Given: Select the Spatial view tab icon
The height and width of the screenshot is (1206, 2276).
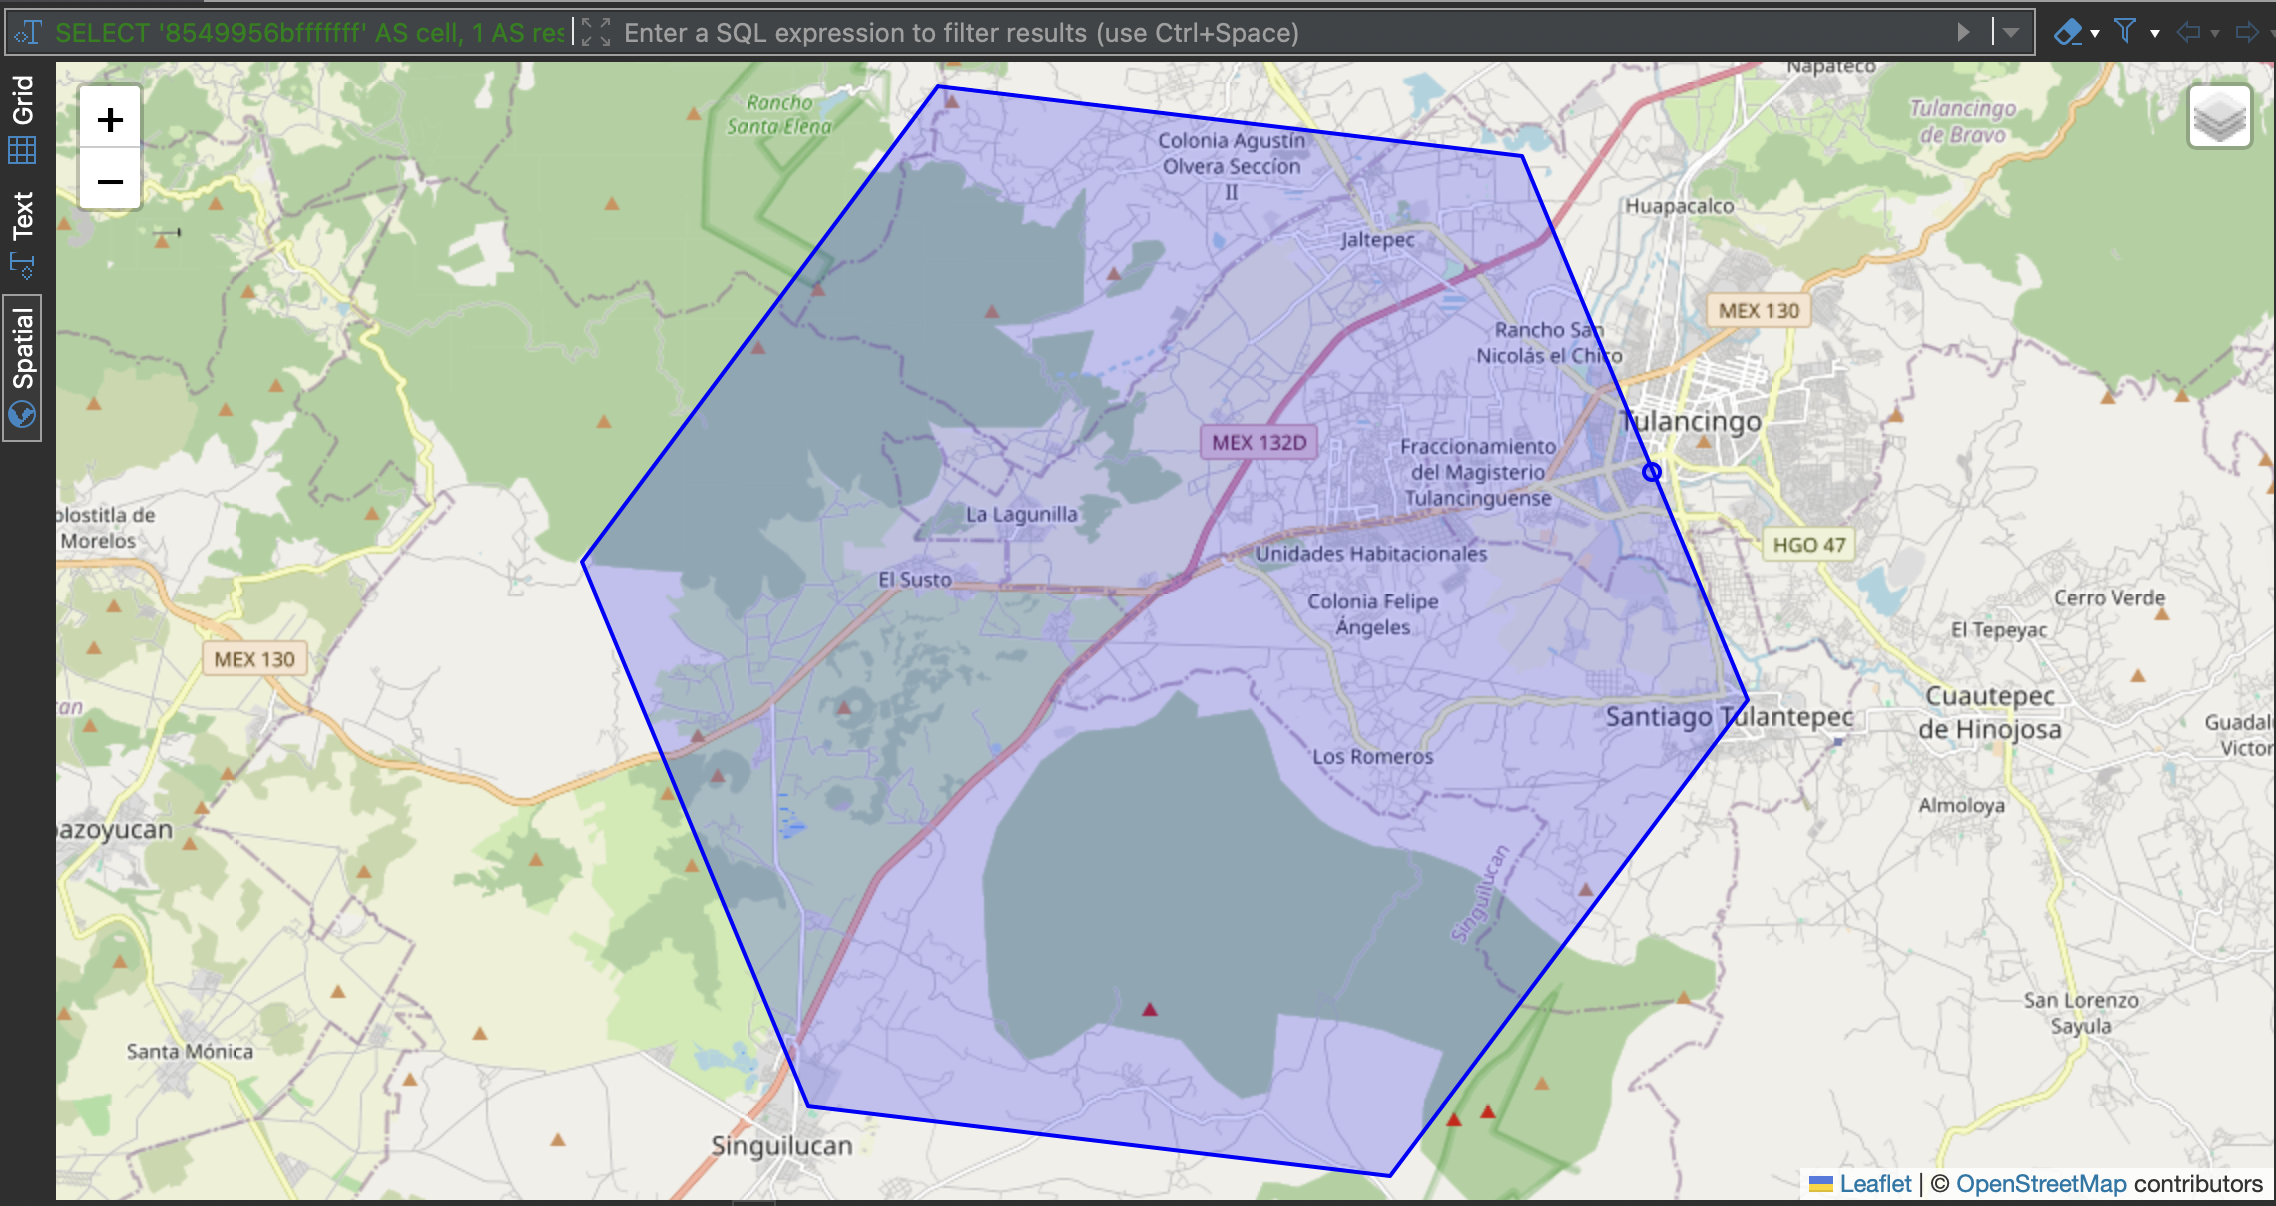Looking at the screenshot, I should [24, 414].
